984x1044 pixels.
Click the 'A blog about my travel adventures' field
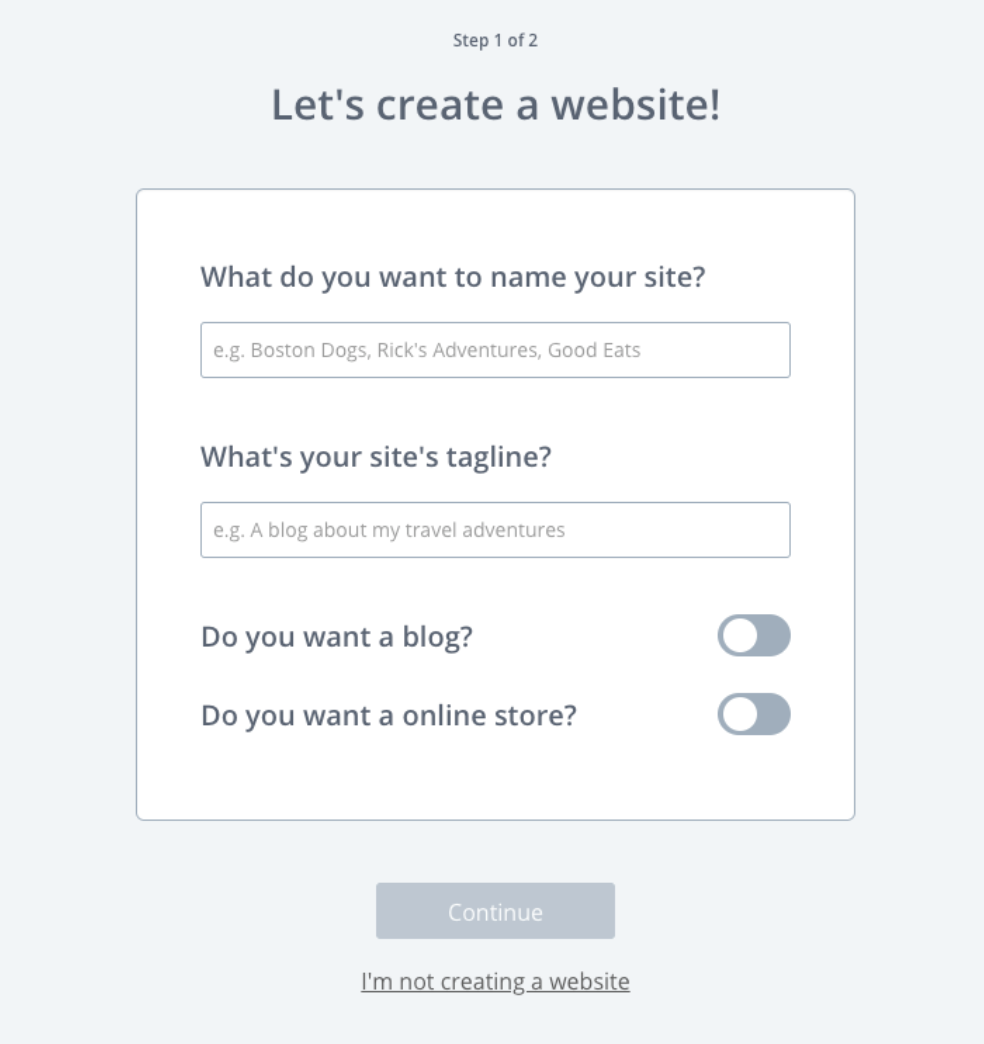click(x=494, y=530)
